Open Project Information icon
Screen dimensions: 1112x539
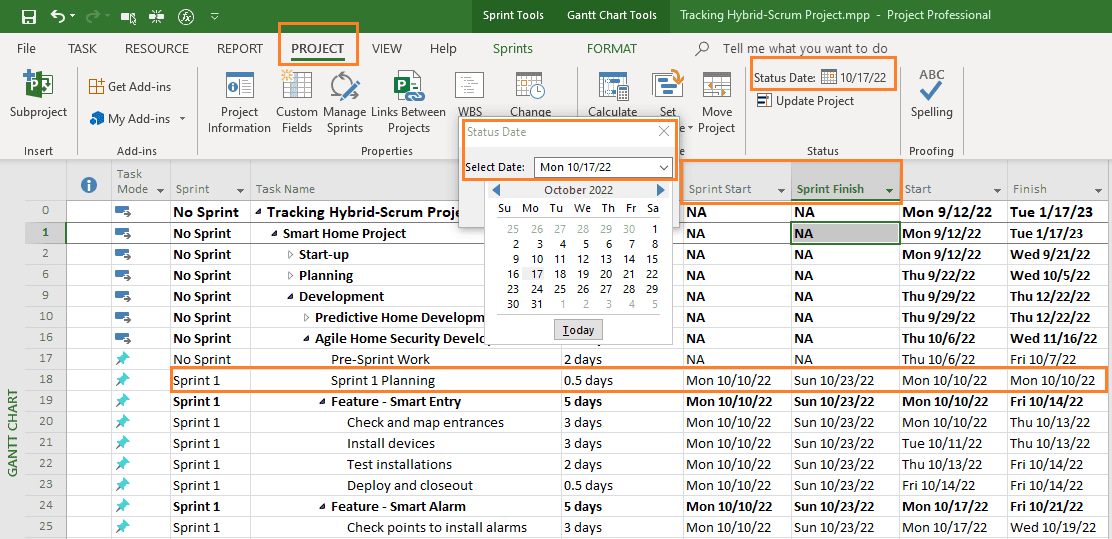[x=239, y=85]
